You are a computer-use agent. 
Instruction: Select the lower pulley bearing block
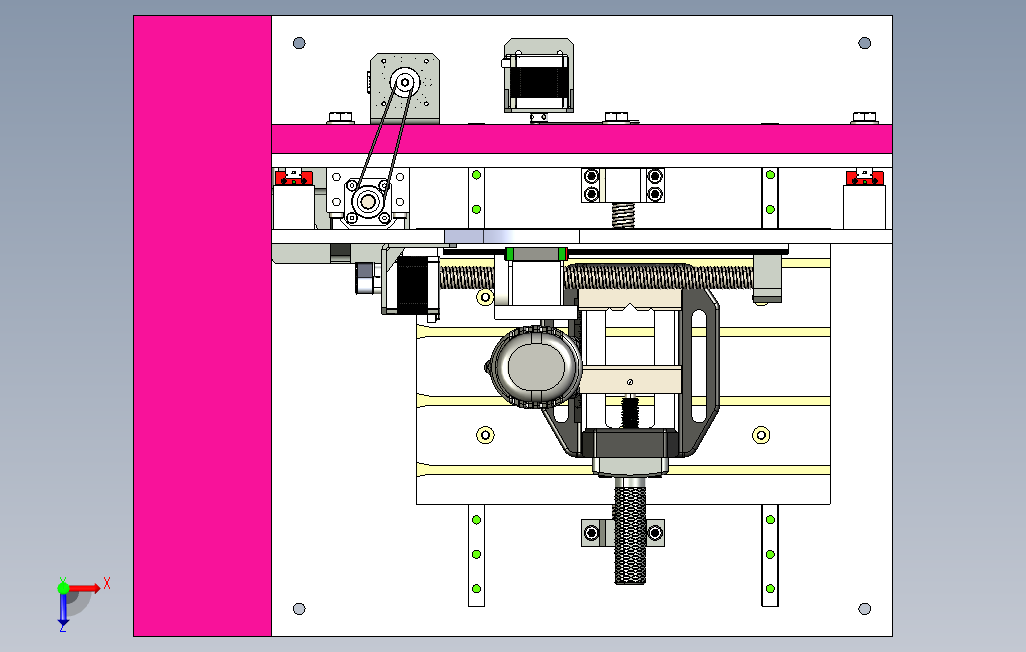(x=367, y=202)
